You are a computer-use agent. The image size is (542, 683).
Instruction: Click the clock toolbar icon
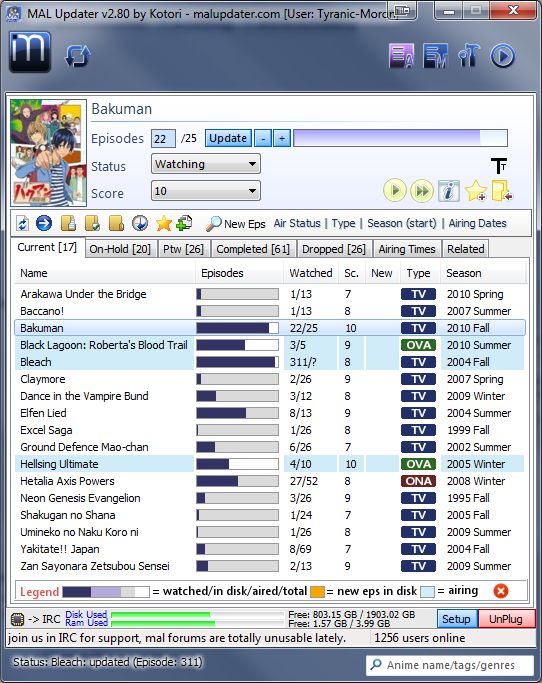coord(140,223)
